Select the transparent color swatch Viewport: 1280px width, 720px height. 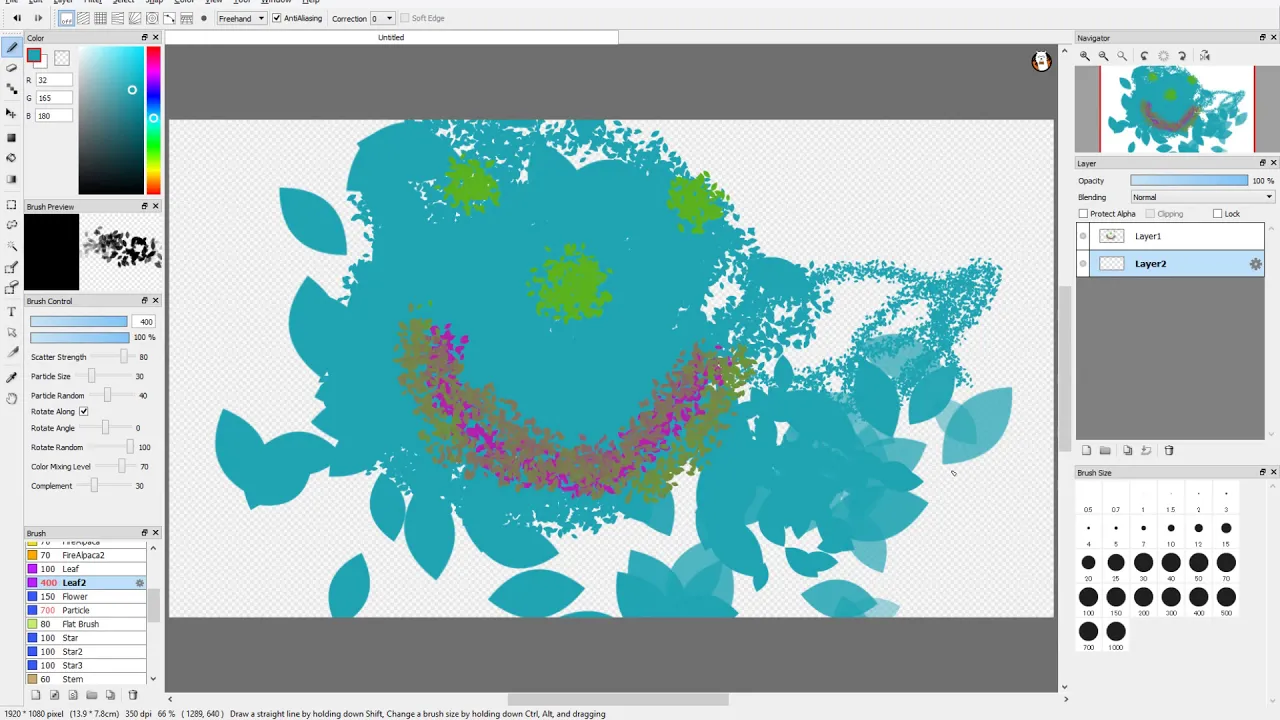pos(62,59)
